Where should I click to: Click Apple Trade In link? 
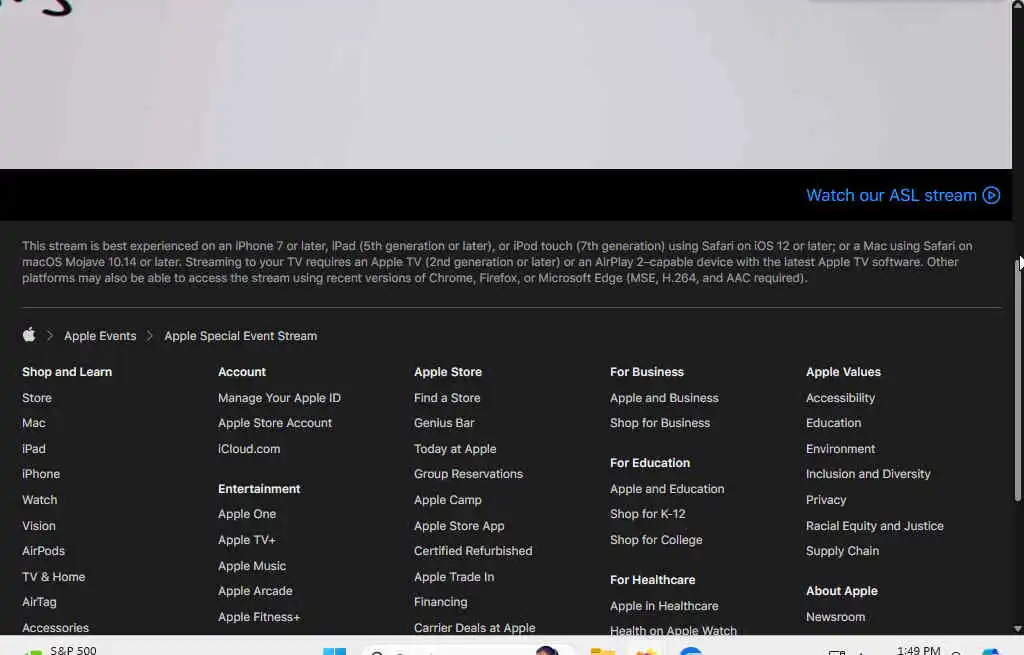tap(454, 577)
